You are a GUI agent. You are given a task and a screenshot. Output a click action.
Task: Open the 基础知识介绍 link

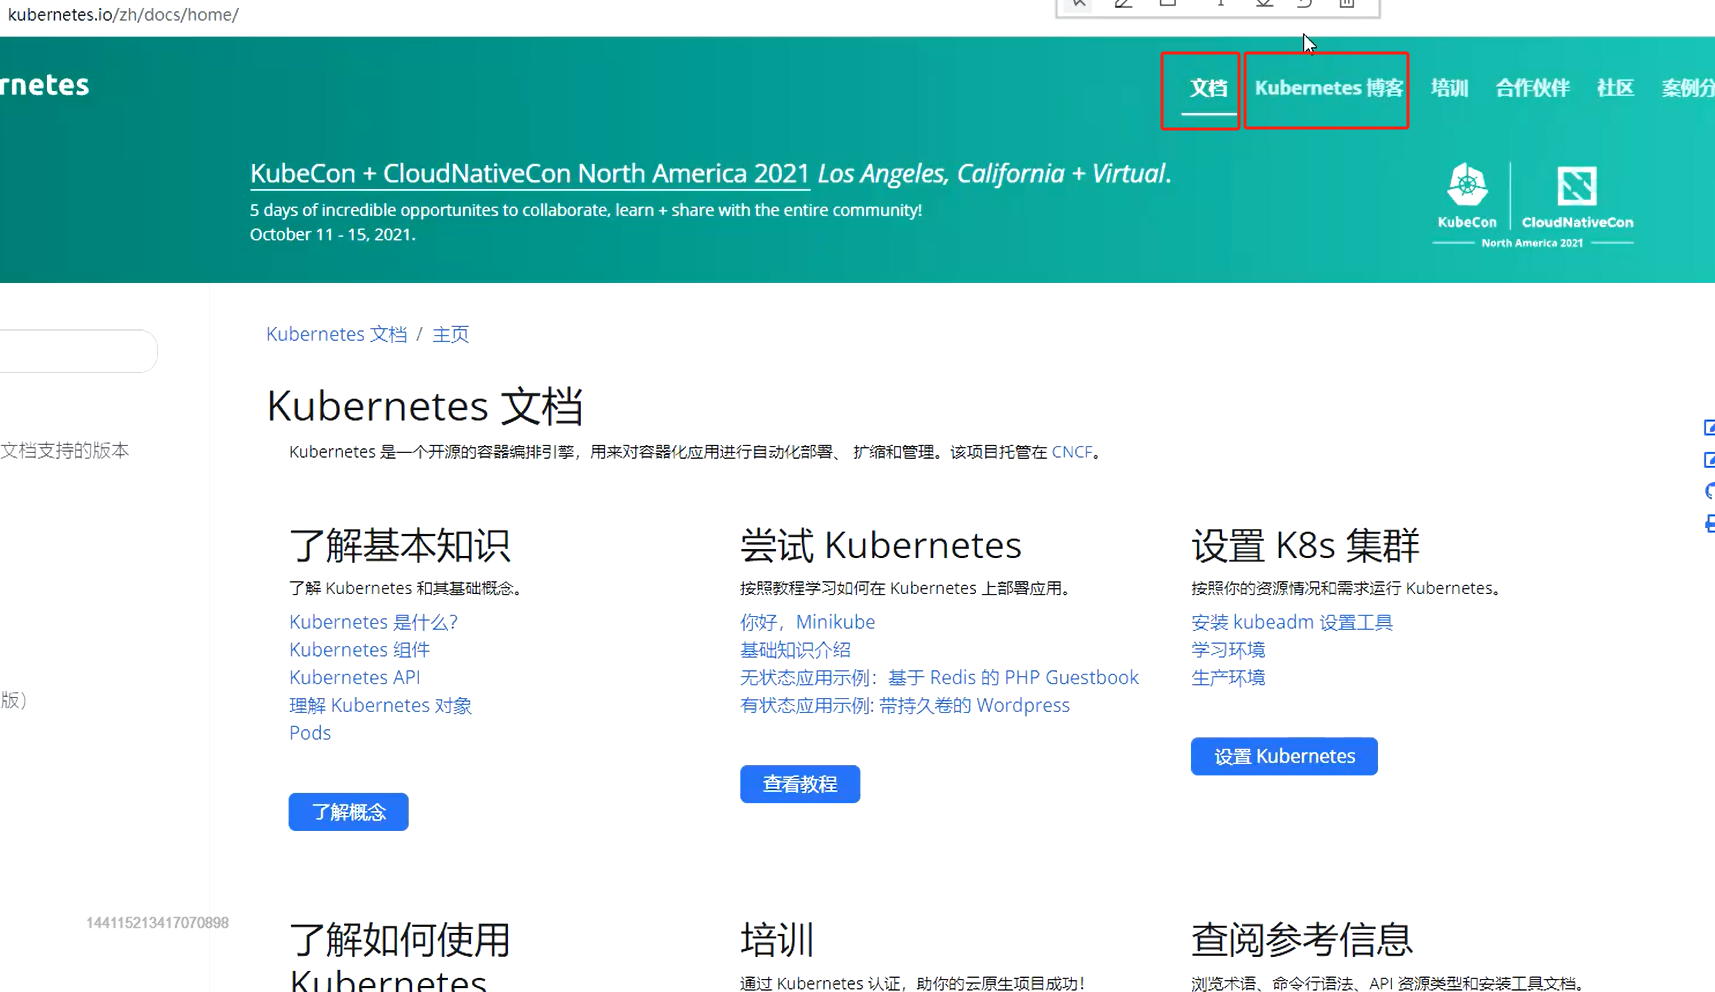(795, 650)
